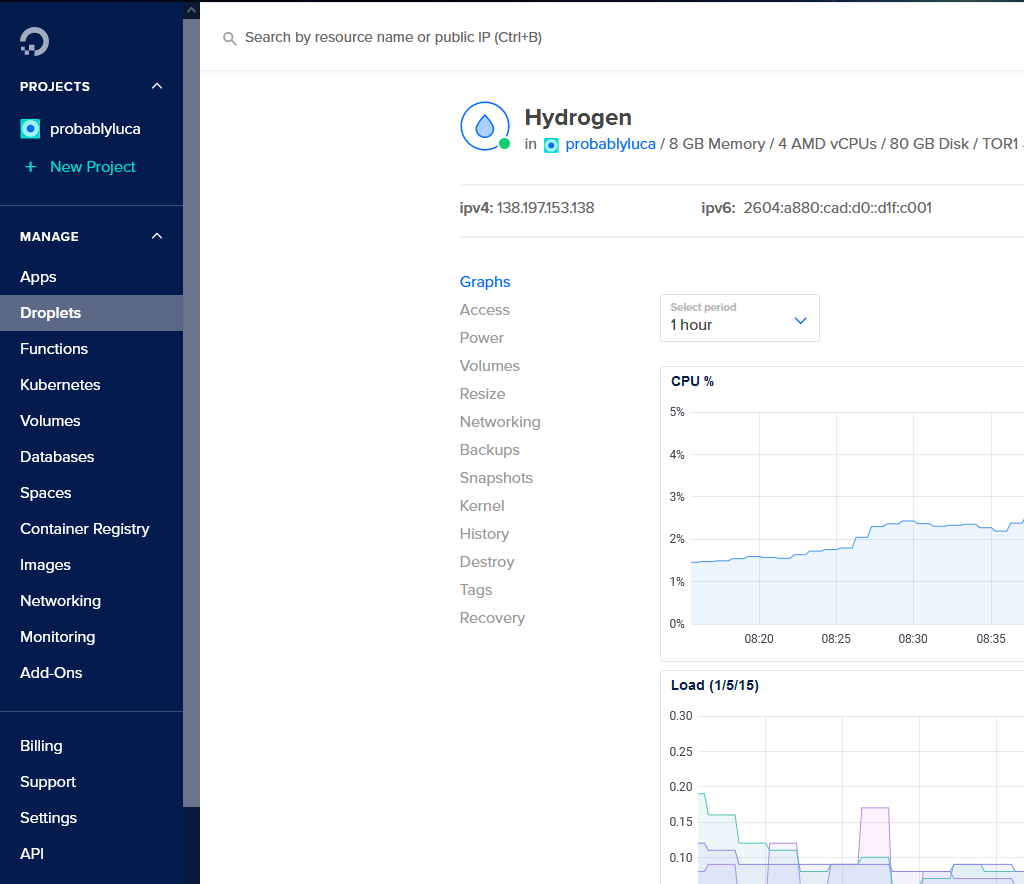Image resolution: width=1024 pixels, height=884 pixels.
Task: Switch to the Kernel tab
Action: pyautogui.click(x=481, y=506)
